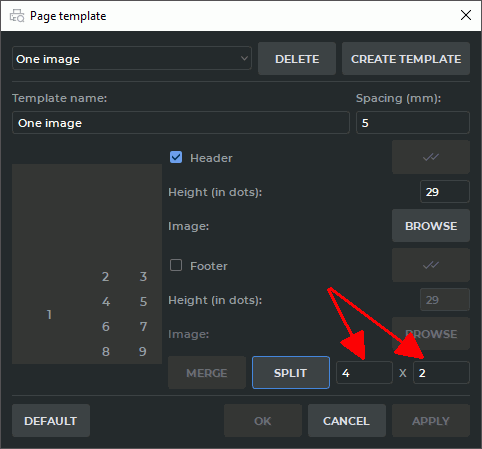Select cell 4 in layout preview

[105, 302]
